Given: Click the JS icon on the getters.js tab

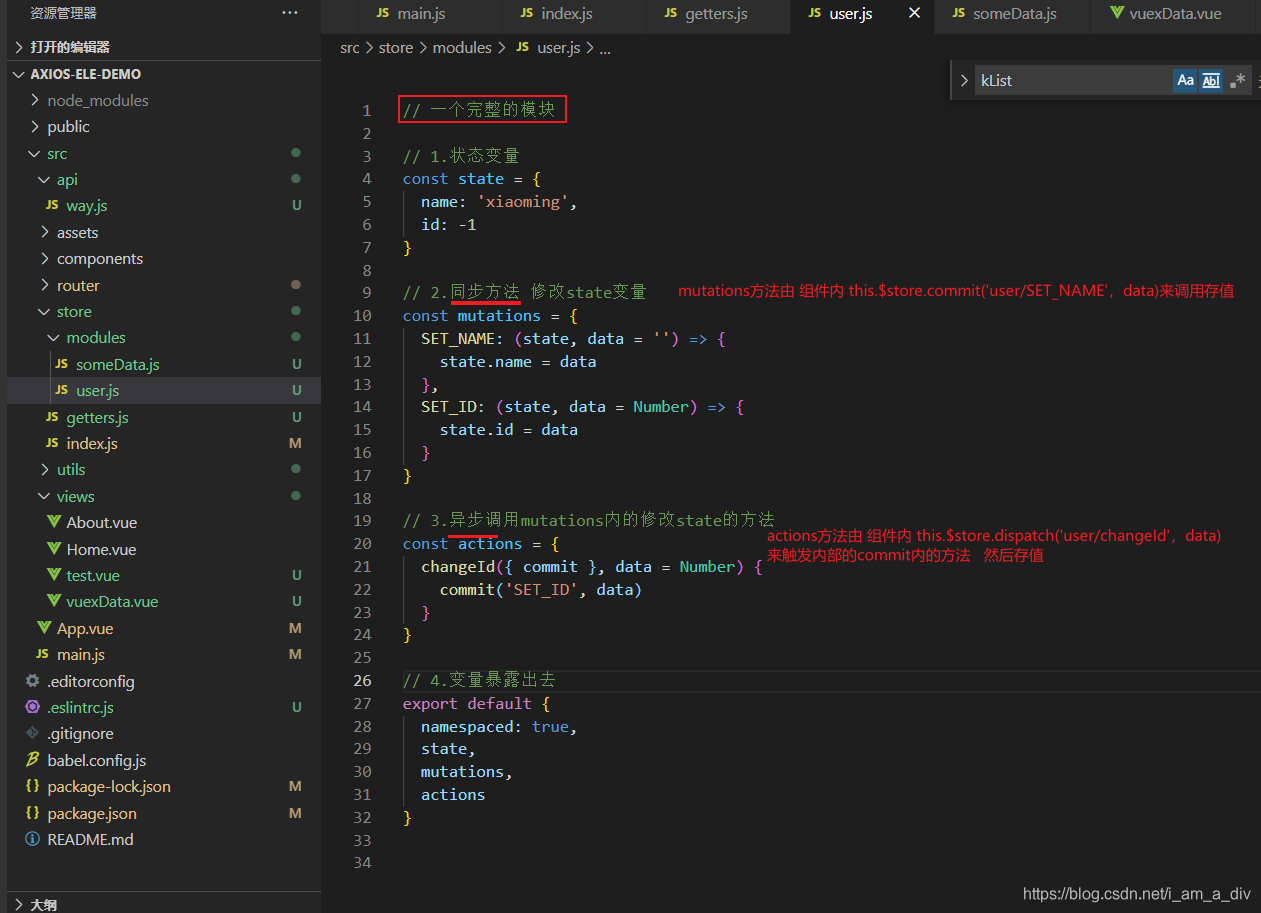Looking at the screenshot, I should click(671, 13).
